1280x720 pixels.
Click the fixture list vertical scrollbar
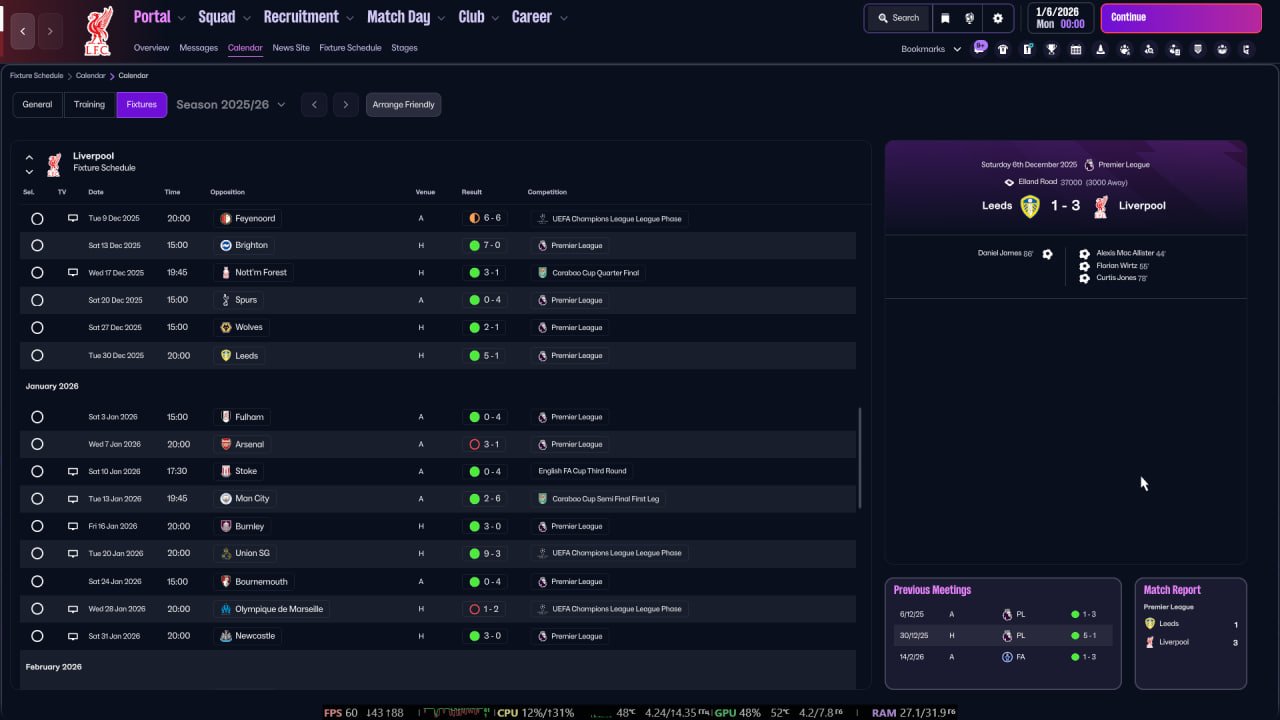859,458
